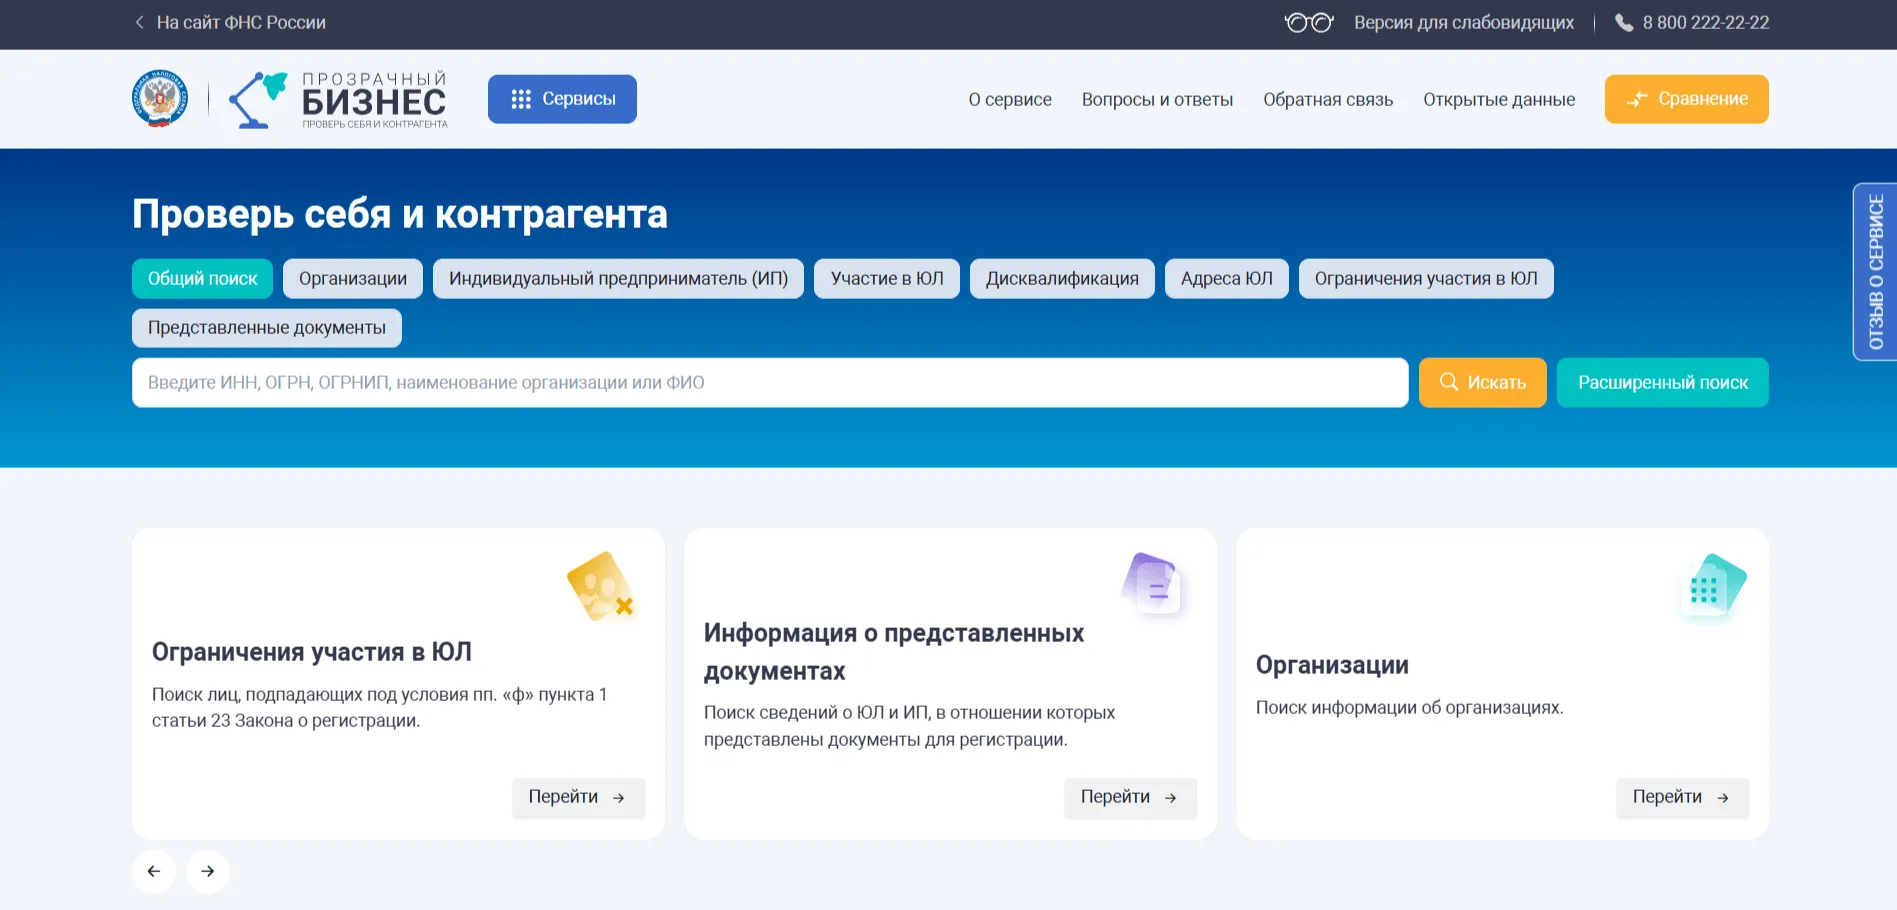Click the phone icon next to the hotline number
This screenshot has height=910, width=1897.
[x=1625, y=22]
